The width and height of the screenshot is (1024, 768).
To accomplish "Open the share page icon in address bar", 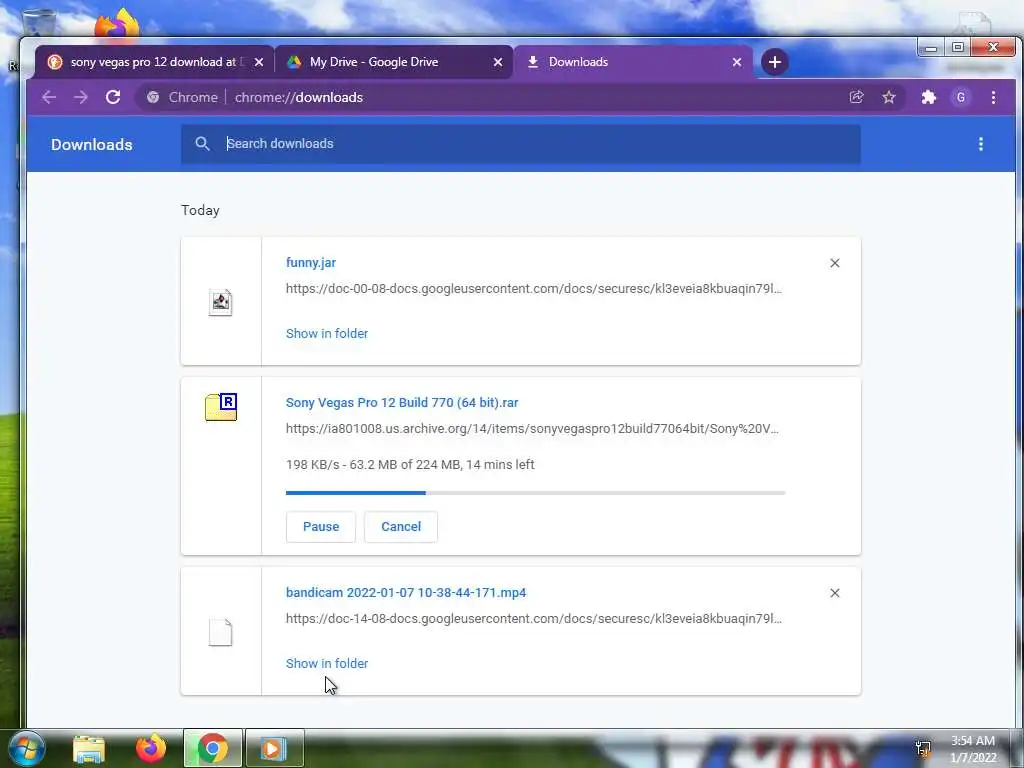I will coord(856,97).
